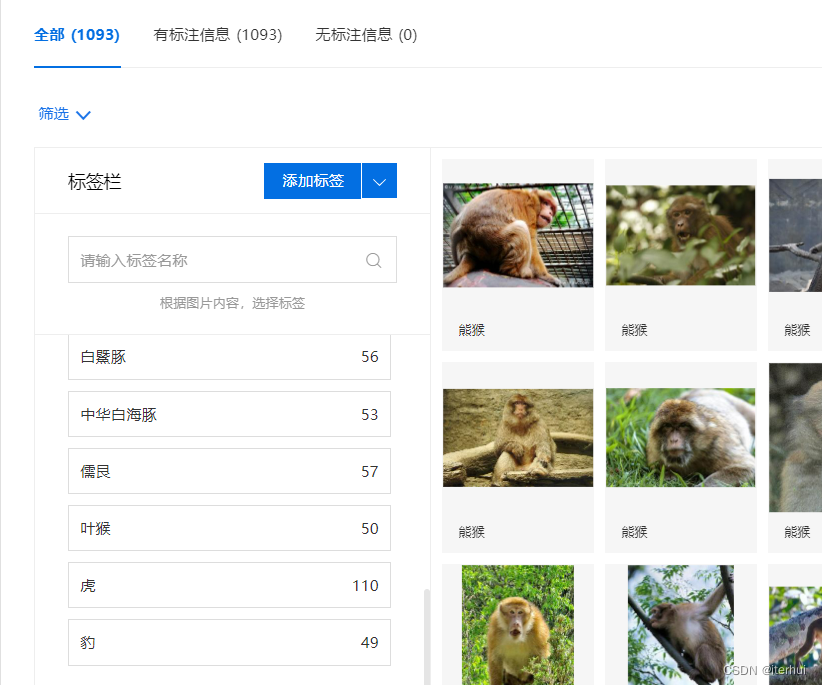Select the 全部 tab
The image size is (822, 685).
tap(77, 34)
